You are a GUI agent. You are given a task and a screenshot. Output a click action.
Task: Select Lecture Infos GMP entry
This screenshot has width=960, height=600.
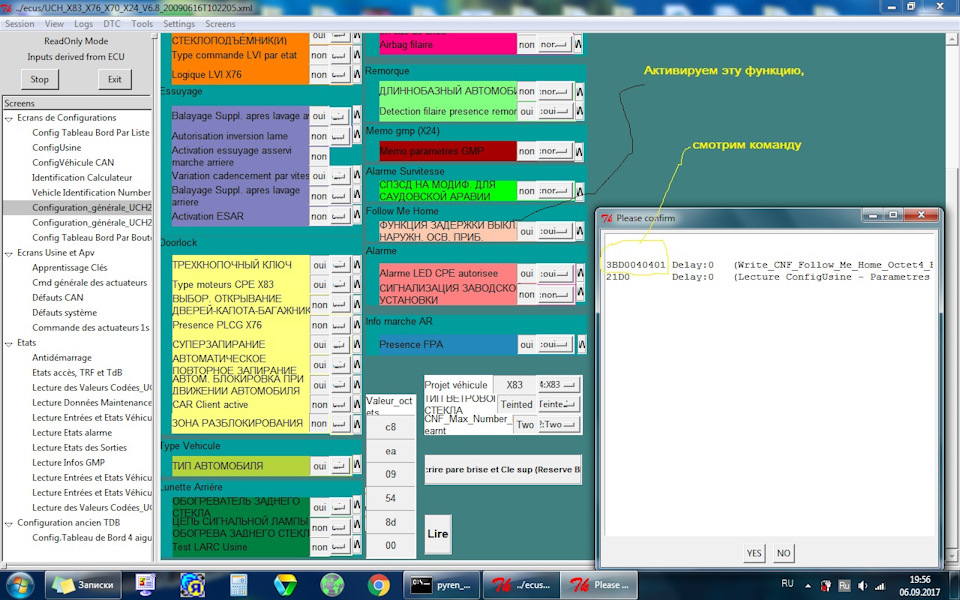click(x=68, y=463)
